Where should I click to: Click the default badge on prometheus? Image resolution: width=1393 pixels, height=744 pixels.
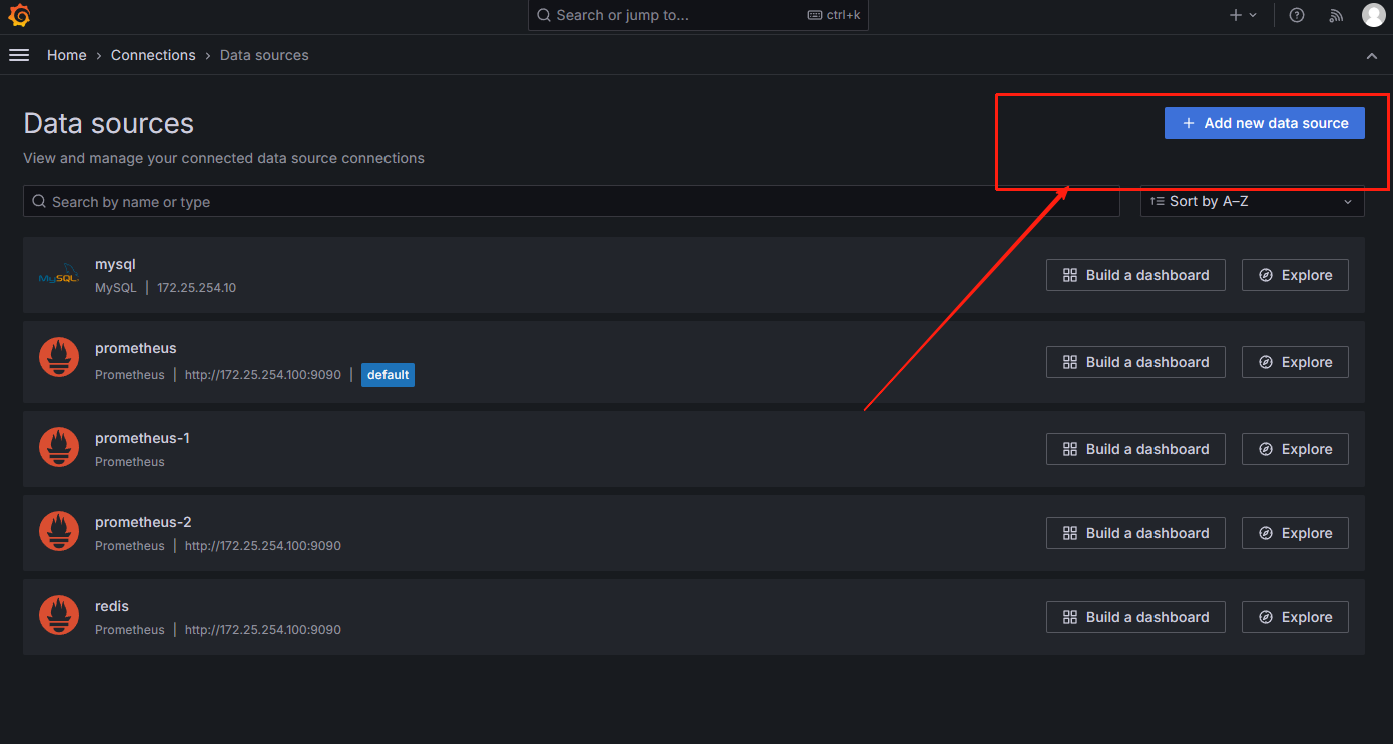click(x=388, y=375)
